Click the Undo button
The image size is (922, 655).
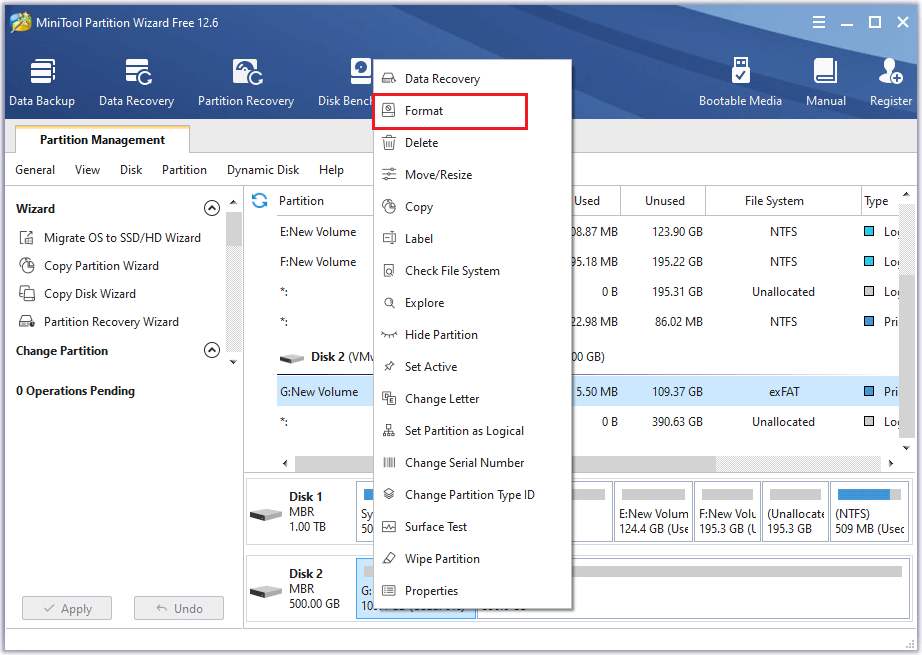pos(179,609)
